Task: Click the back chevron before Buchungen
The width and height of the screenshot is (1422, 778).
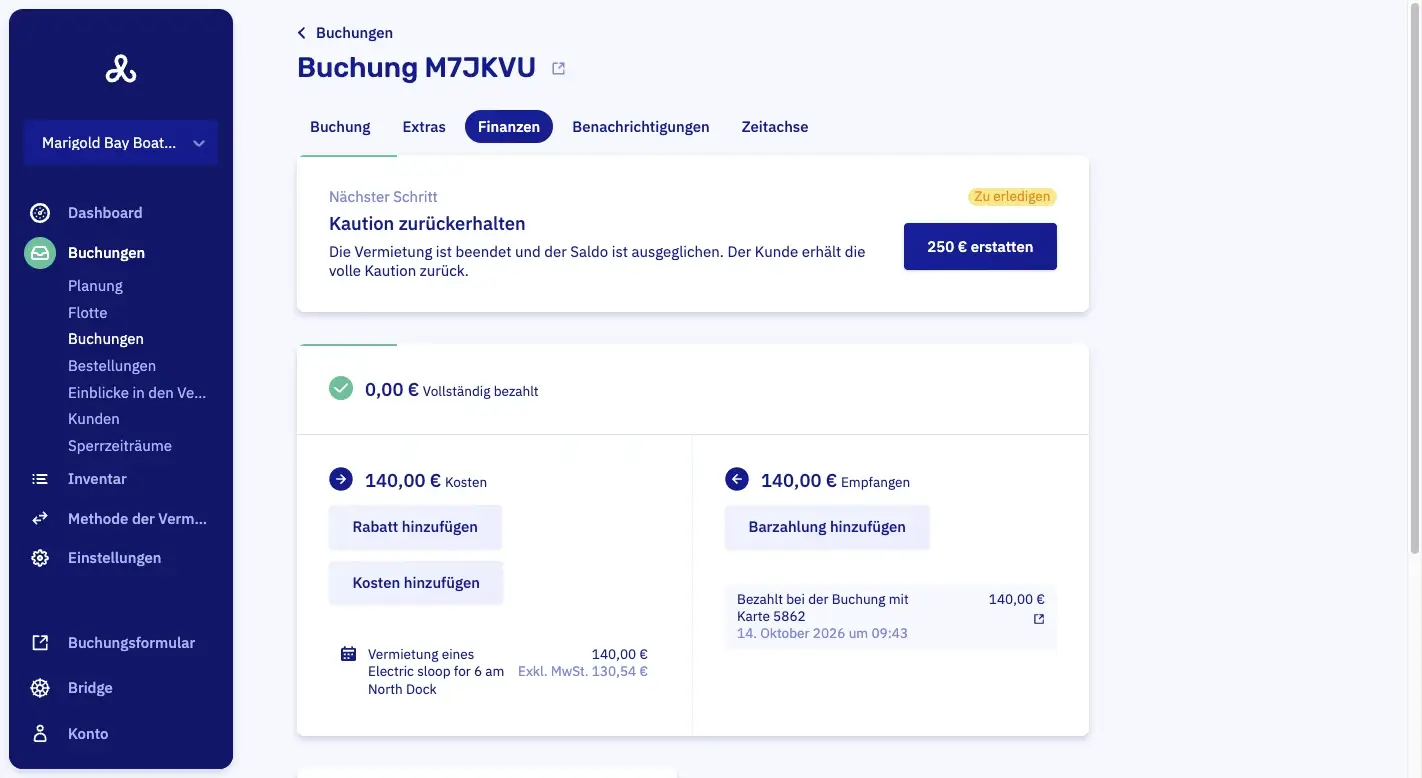Action: (x=302, y=33)
